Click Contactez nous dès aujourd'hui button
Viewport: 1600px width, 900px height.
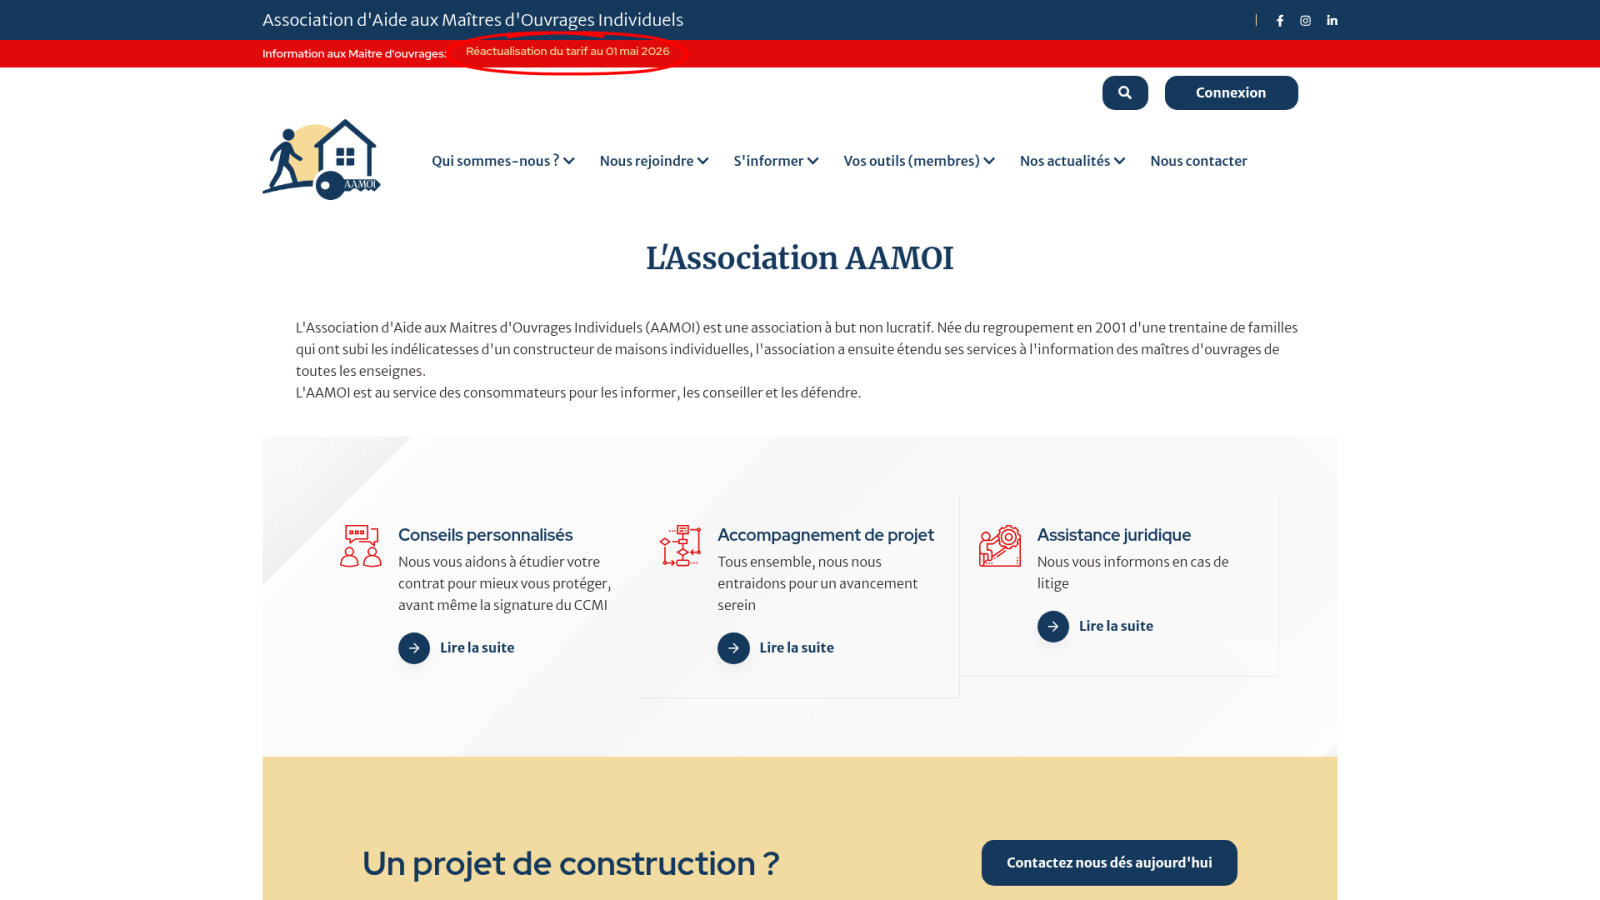coord(1109,863)
